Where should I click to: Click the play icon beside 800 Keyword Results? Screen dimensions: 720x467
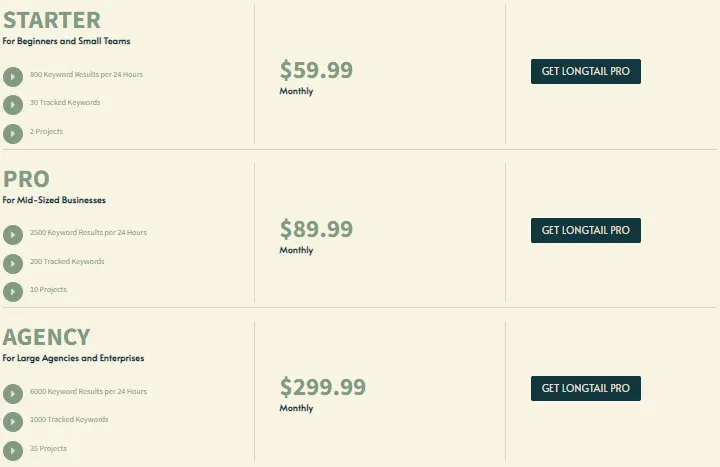(x=13, y=77)
